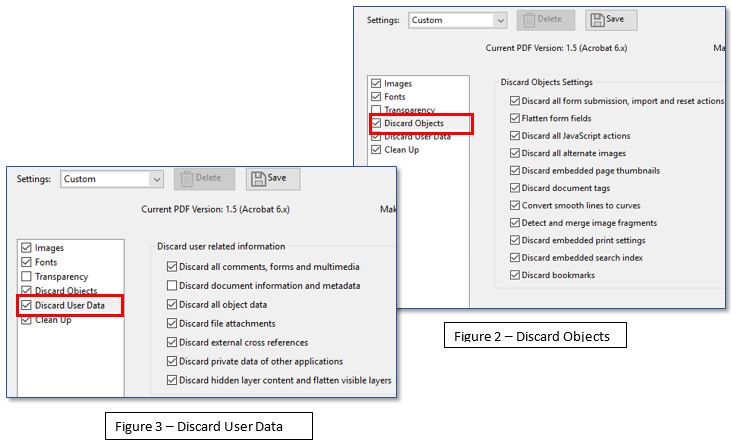Uncheck Discard all comments, forms and multimedia

tap(172, 267)
